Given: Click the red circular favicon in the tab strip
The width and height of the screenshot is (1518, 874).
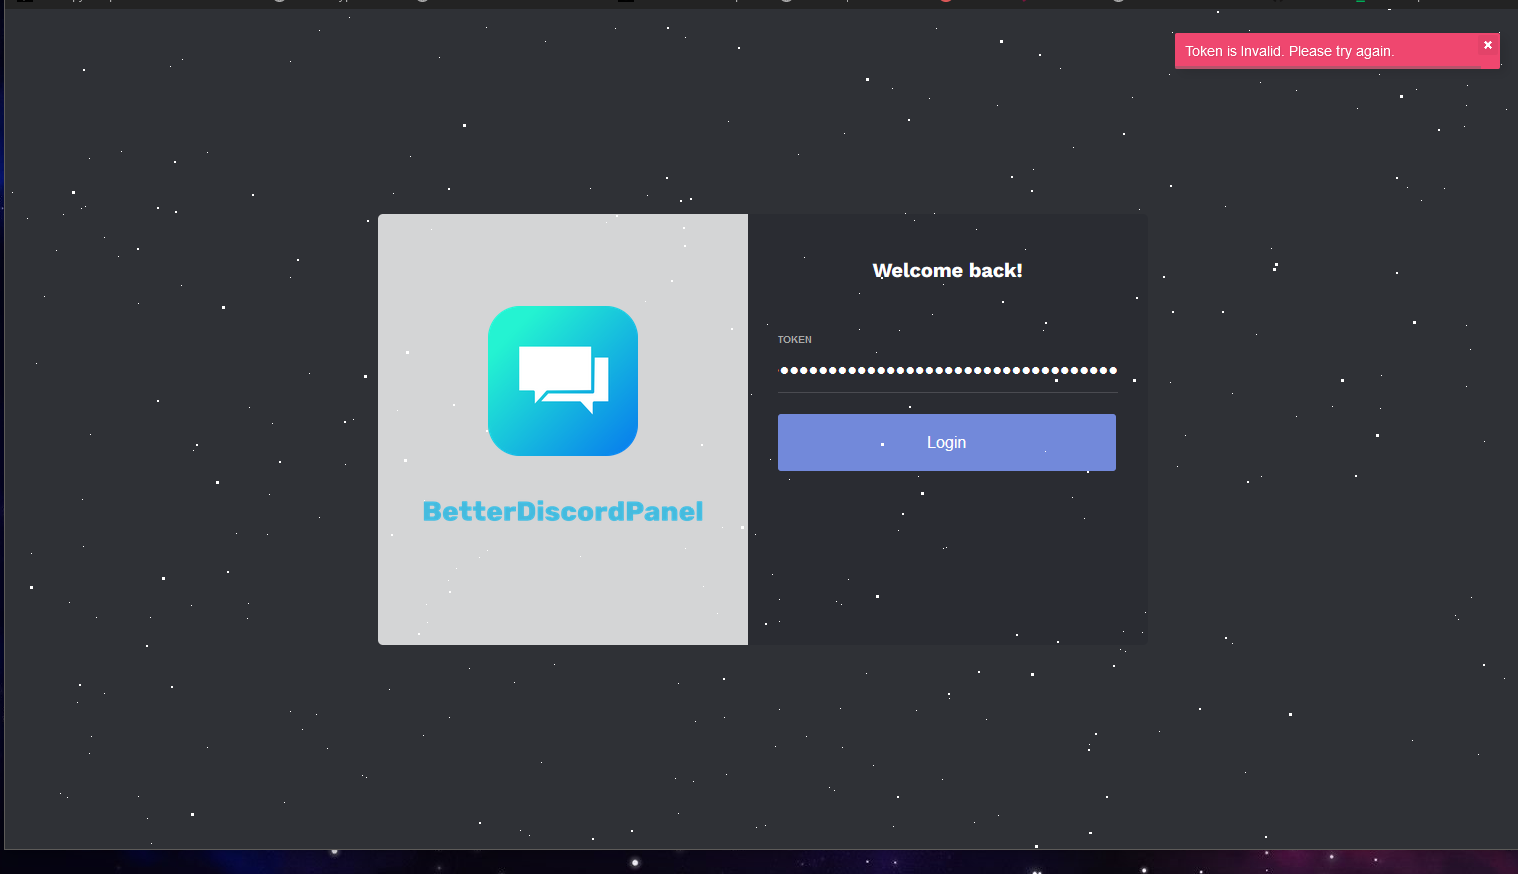Looking at the screenshot, I should (945, 2).
